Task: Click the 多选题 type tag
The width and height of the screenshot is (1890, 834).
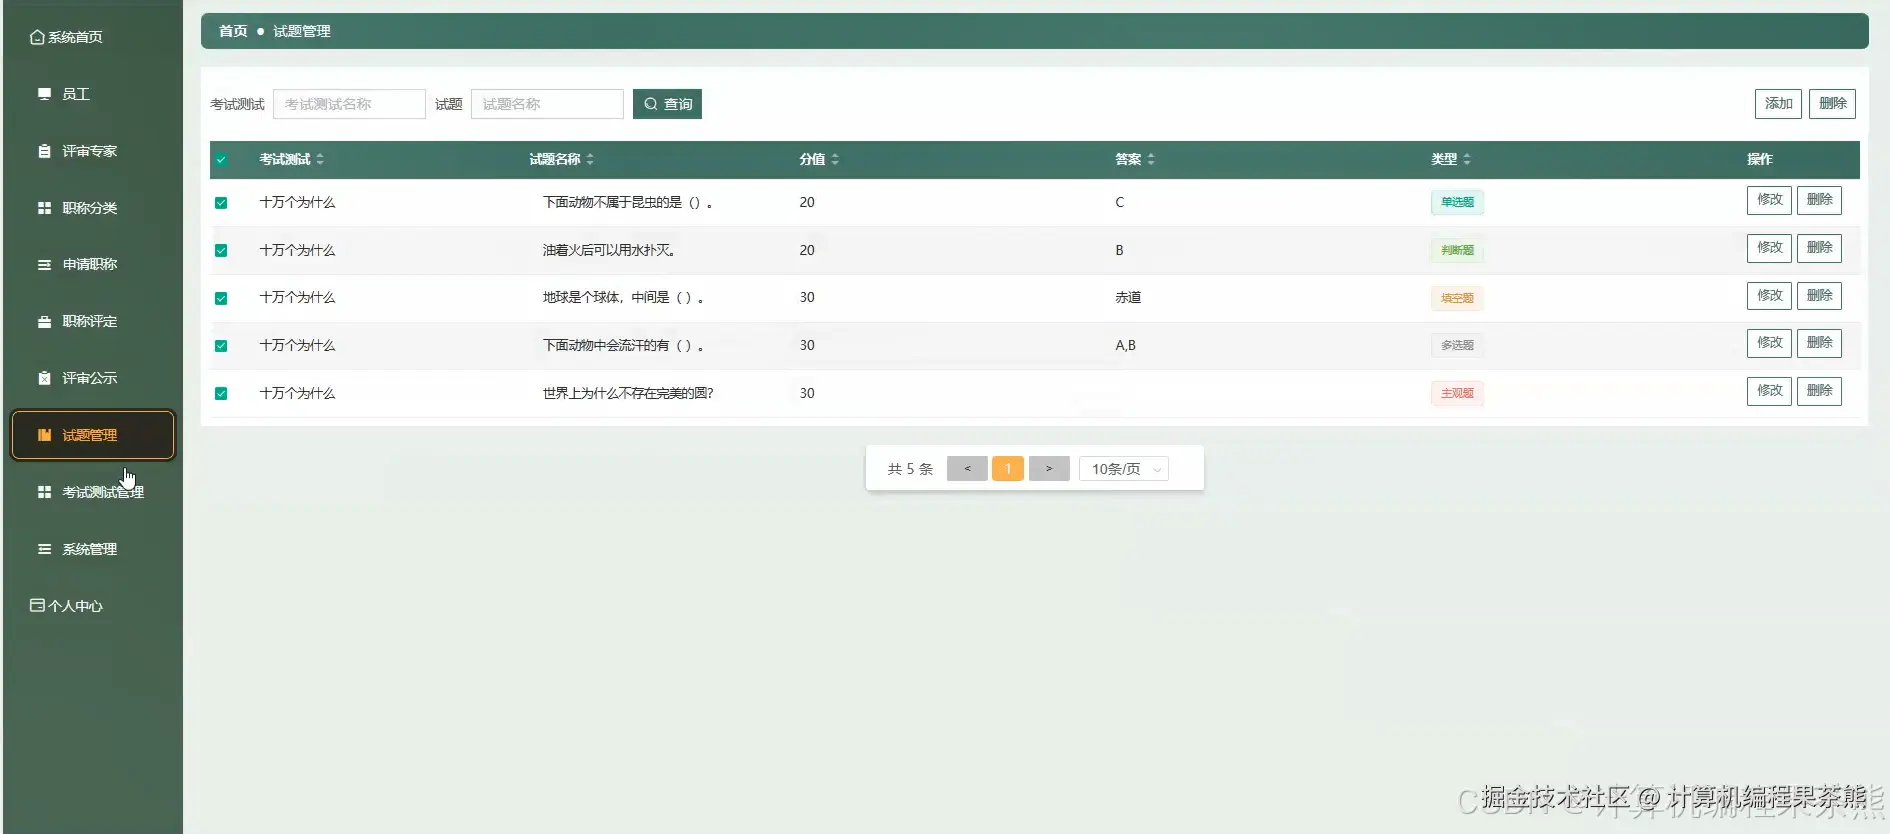Action: pos(1457,345)
